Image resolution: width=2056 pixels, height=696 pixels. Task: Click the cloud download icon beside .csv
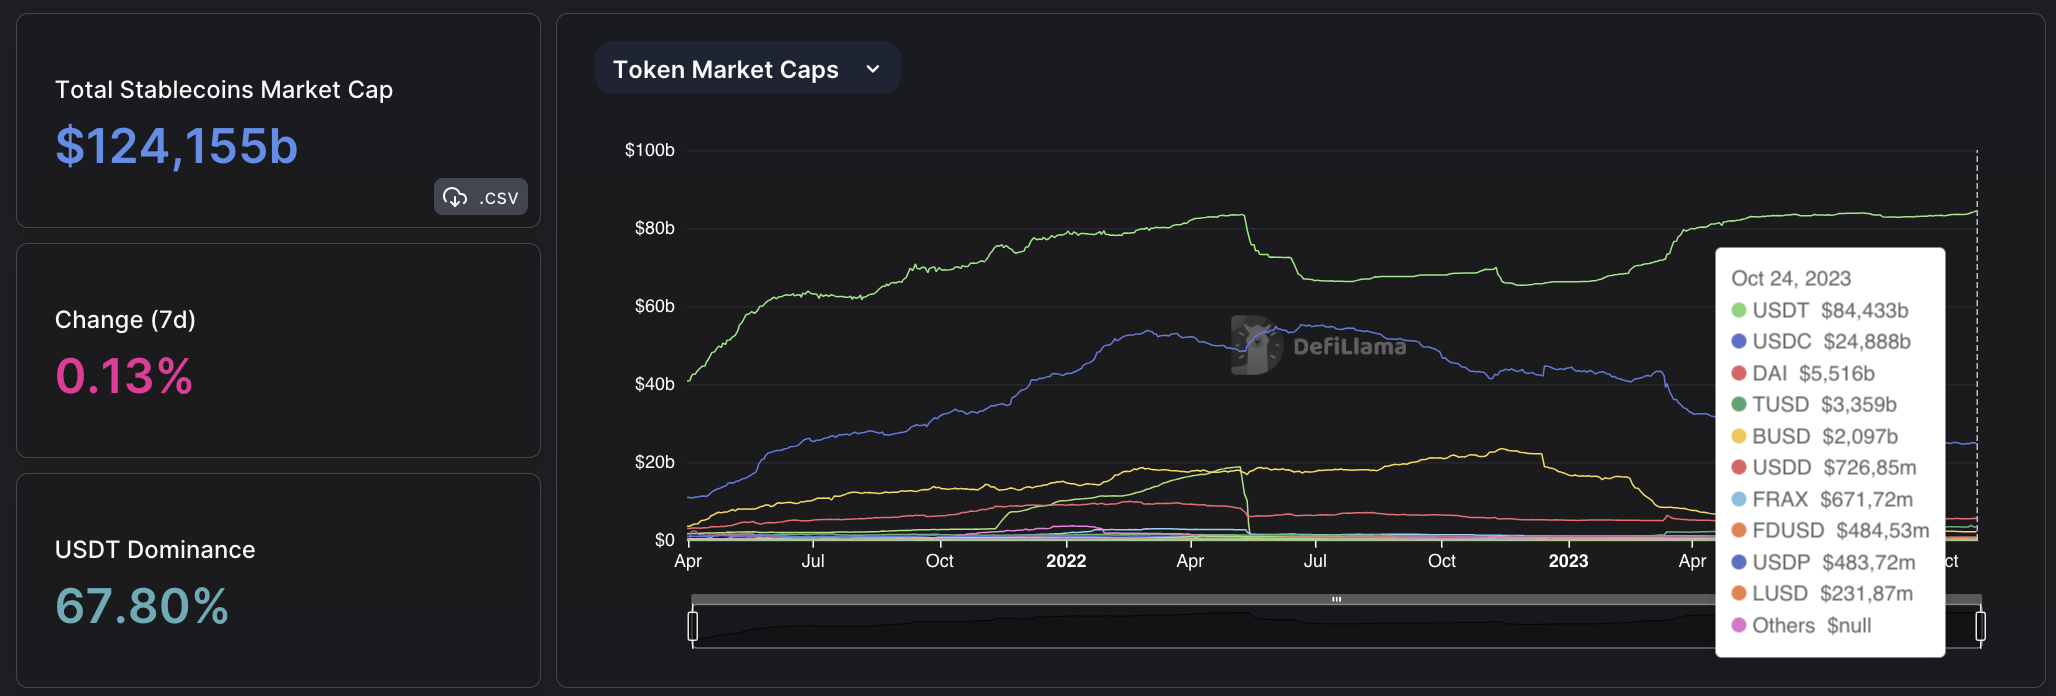tap(455, 197)
